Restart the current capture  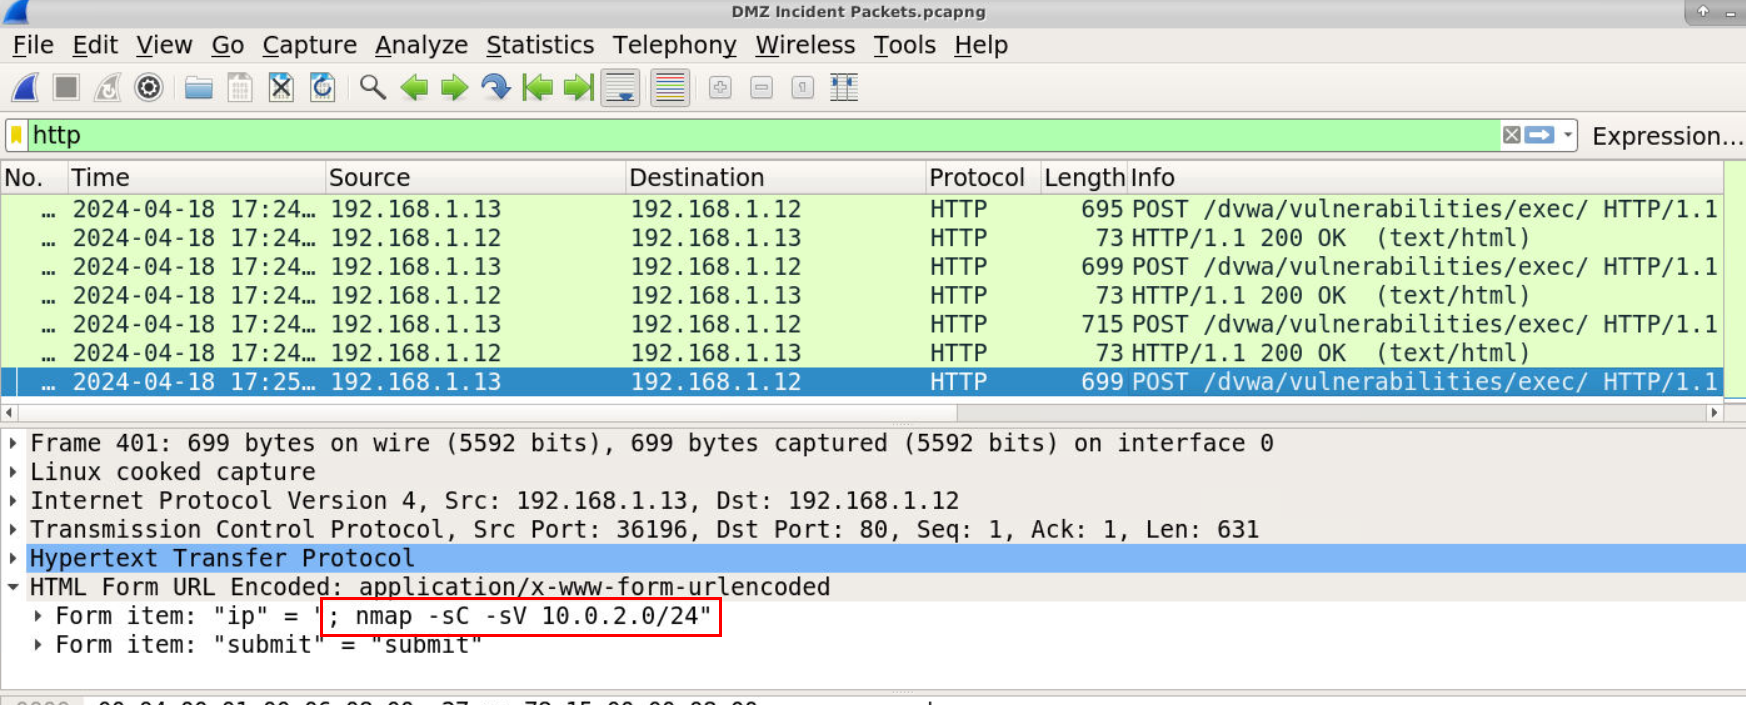coord(107,88)
